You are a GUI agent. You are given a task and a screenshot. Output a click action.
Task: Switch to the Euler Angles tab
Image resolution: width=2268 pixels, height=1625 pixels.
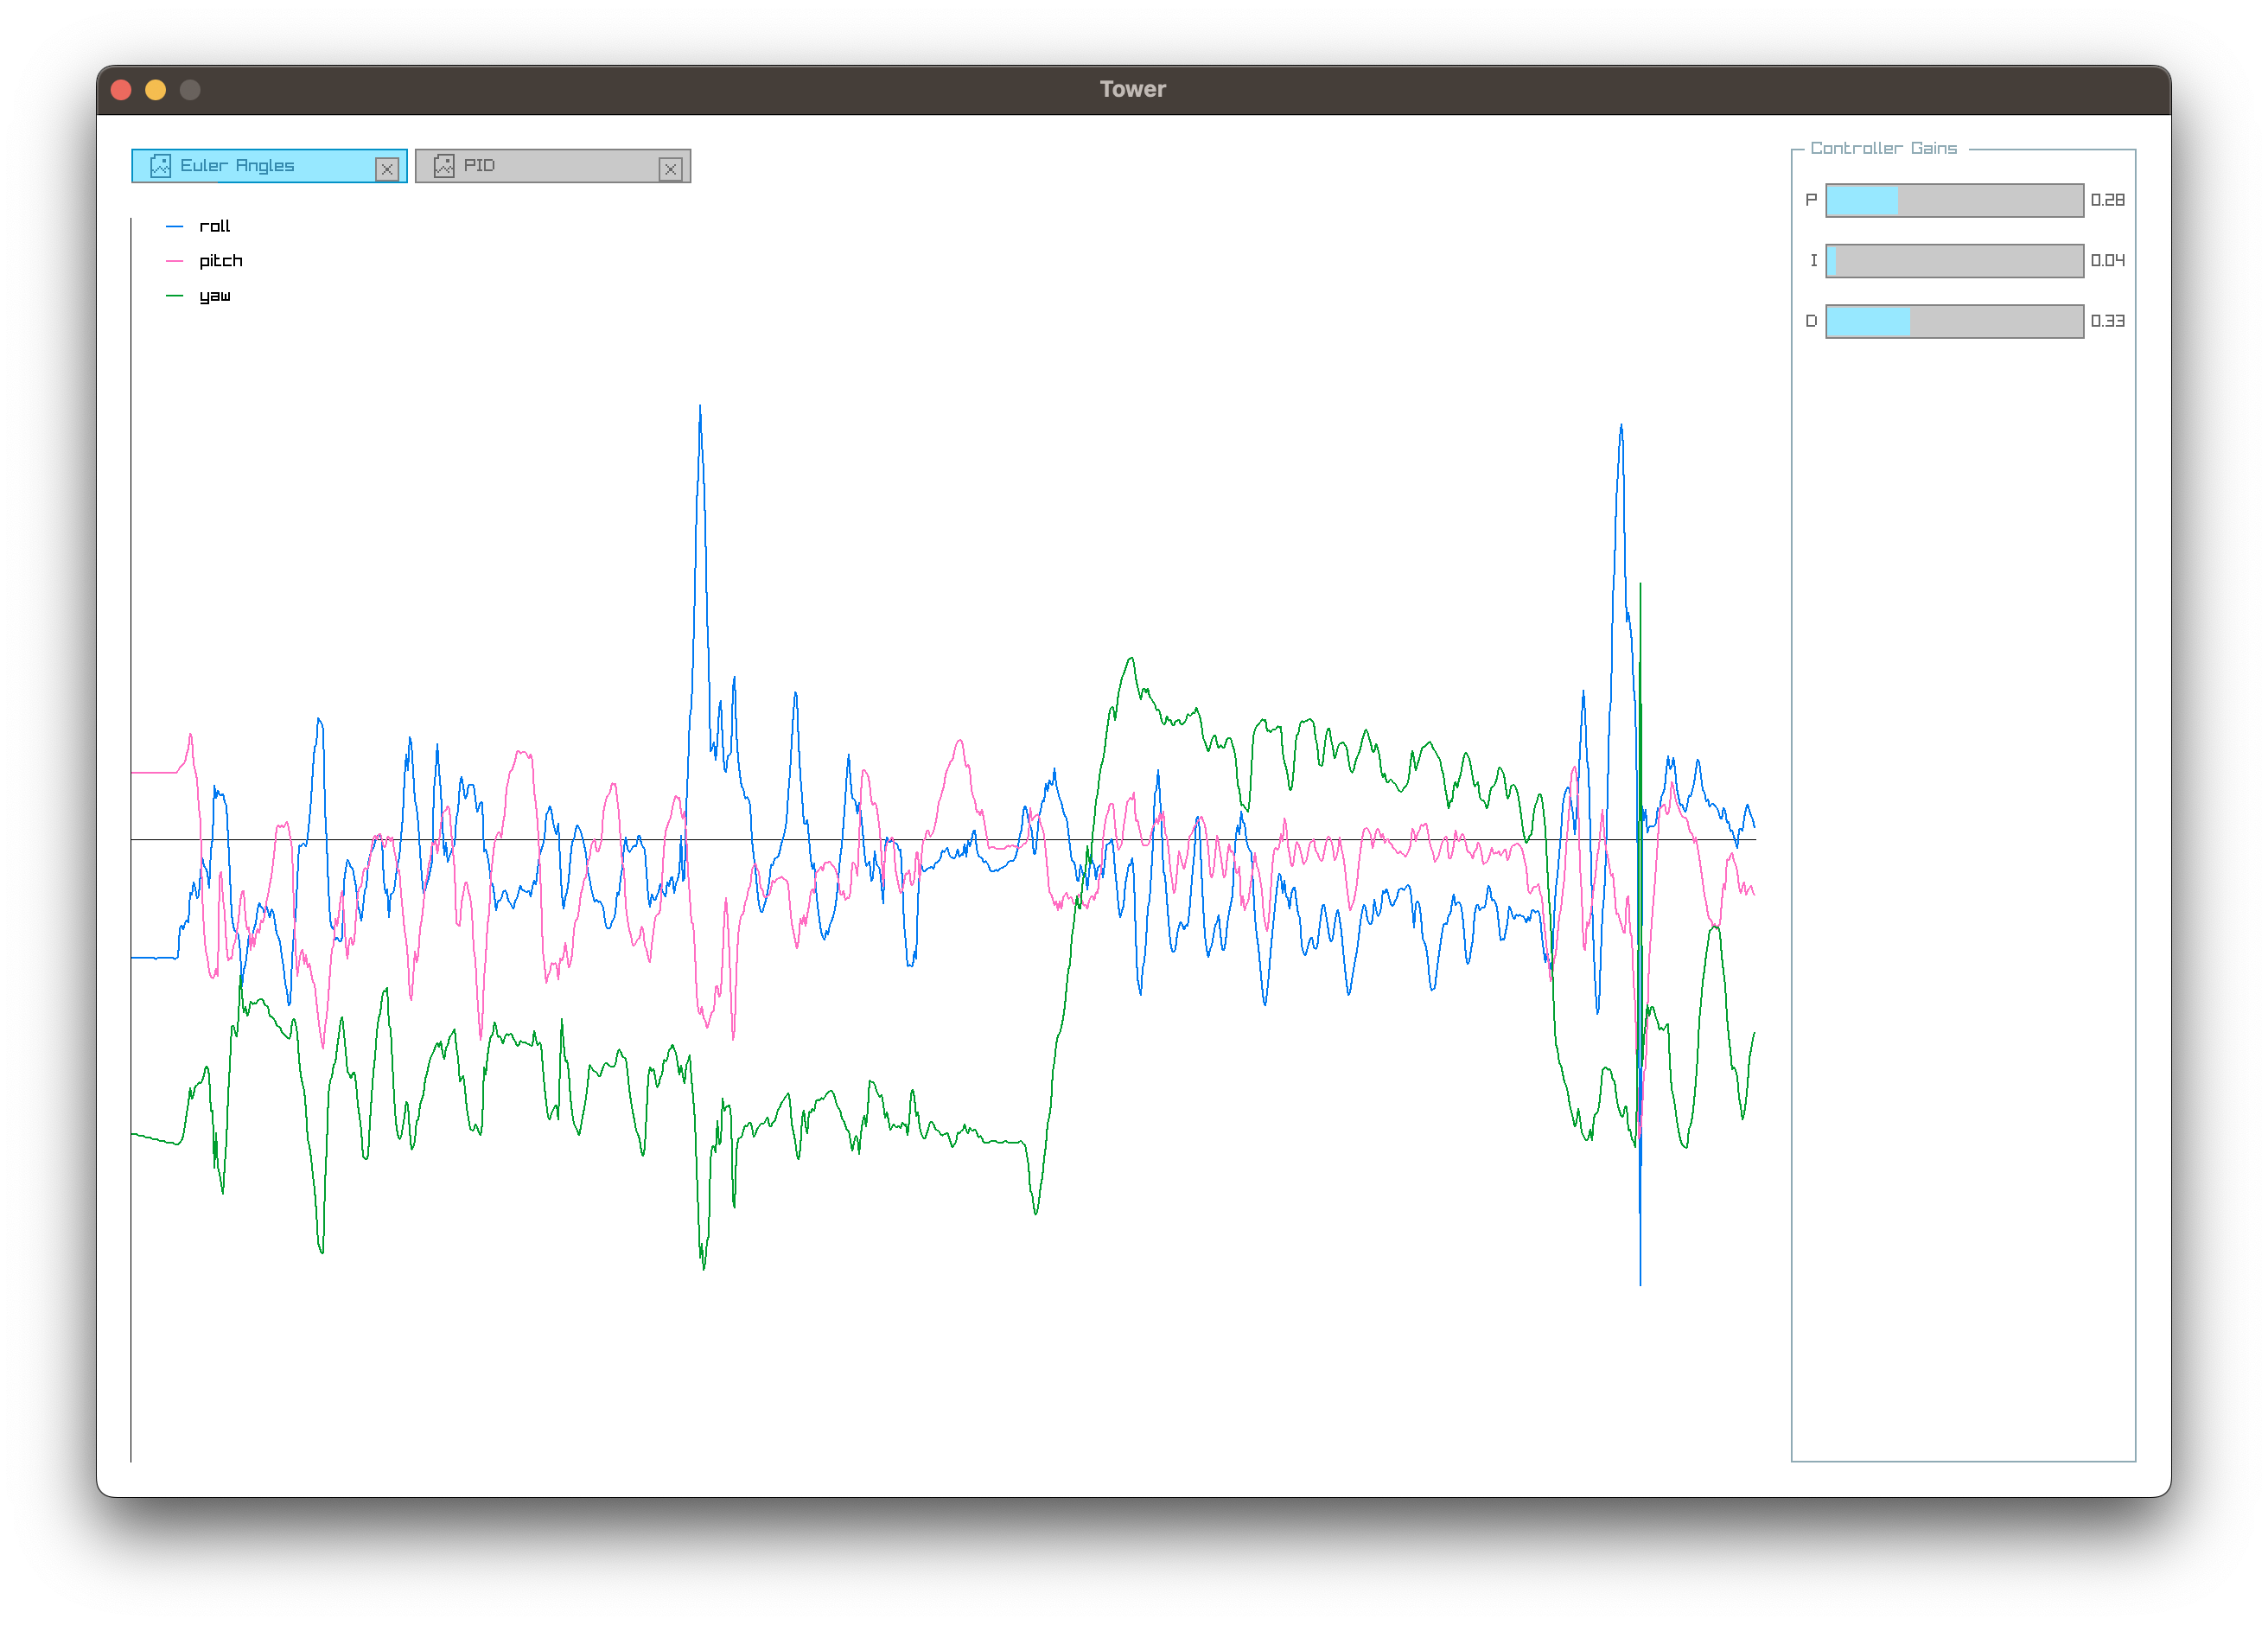[x=268, y=166]
